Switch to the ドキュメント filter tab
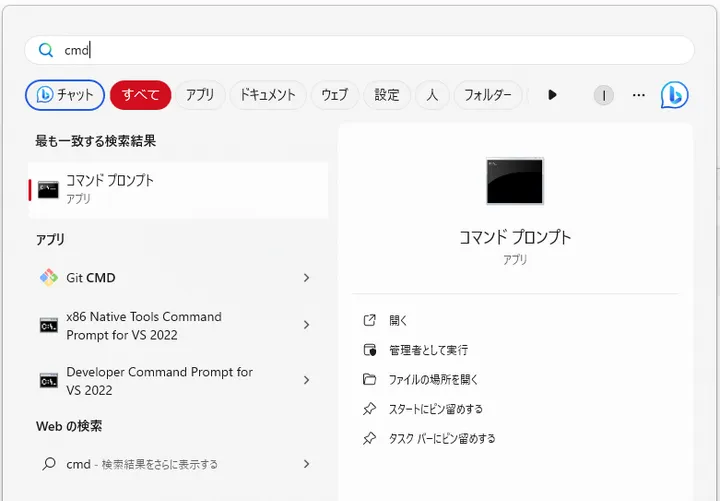Viewport: 720px width, 501px height. click(268, 95)
